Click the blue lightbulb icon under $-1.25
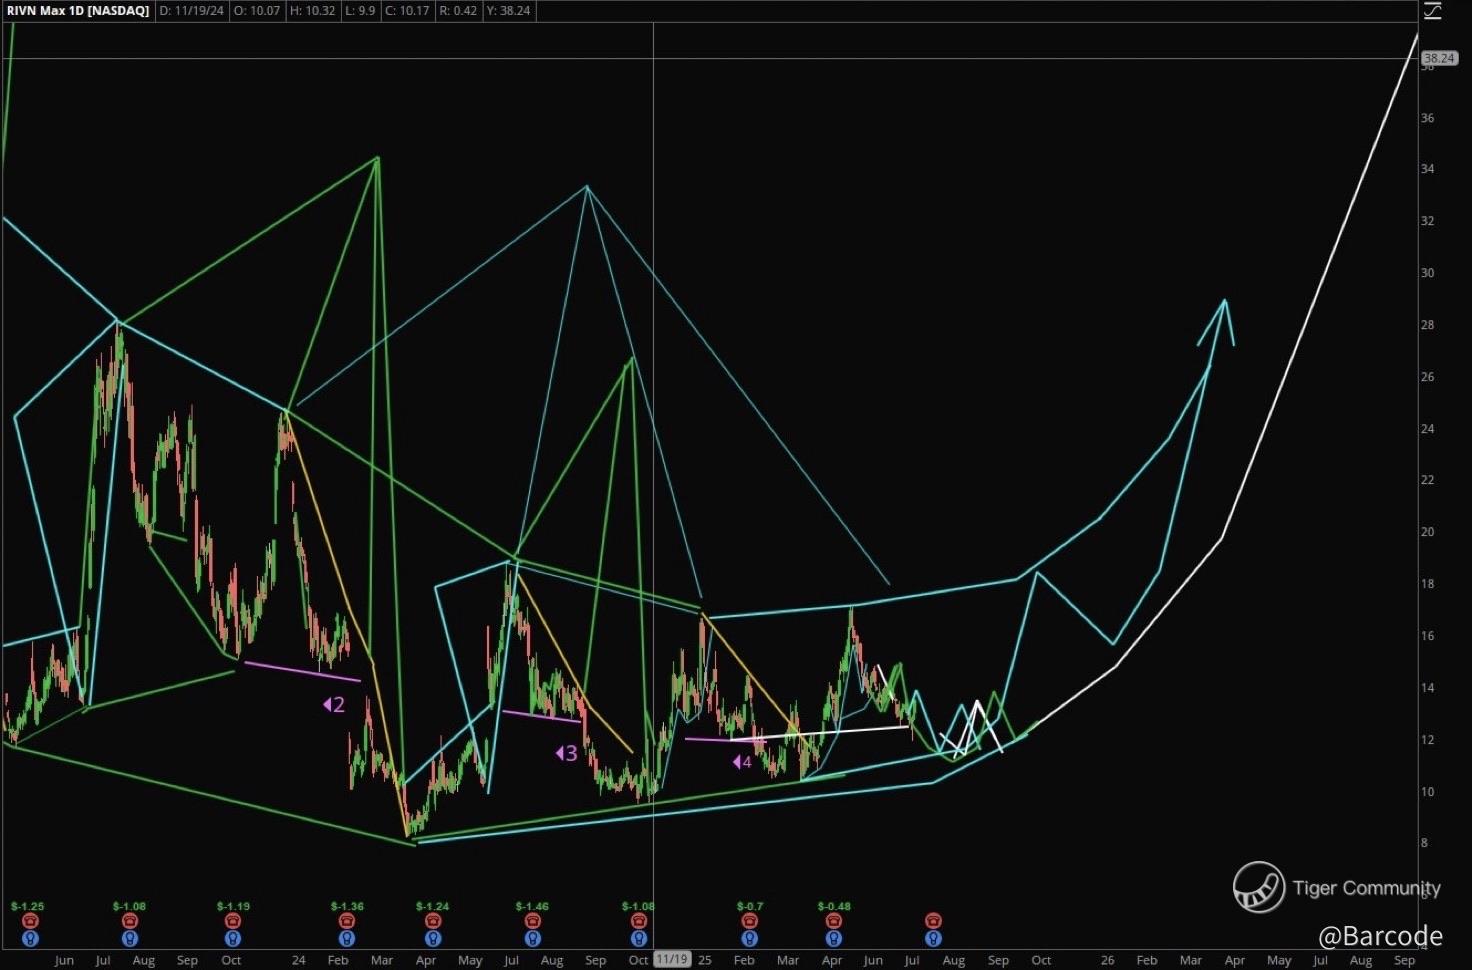Viewport: 1472px width, 970px height. tap(29, 939)
